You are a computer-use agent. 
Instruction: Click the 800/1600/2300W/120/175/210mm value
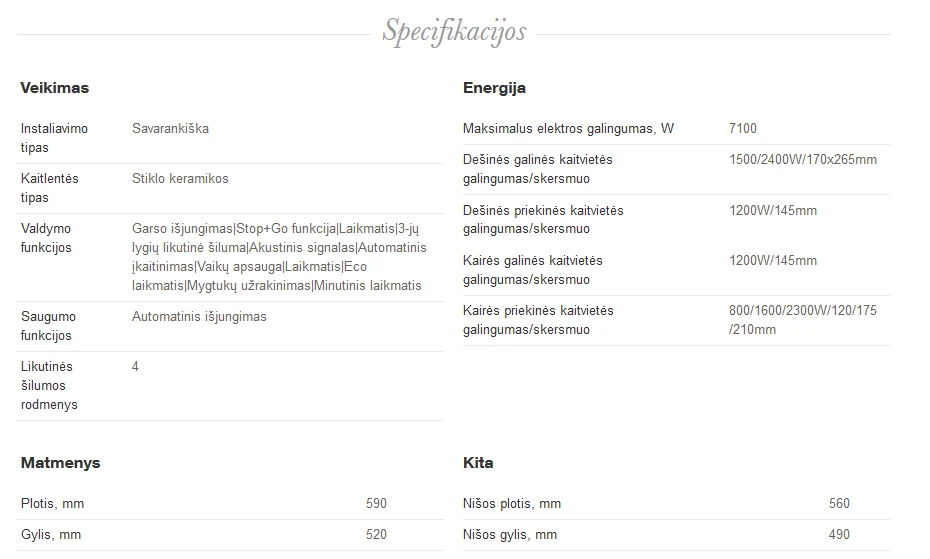click(x=802, y=320)
